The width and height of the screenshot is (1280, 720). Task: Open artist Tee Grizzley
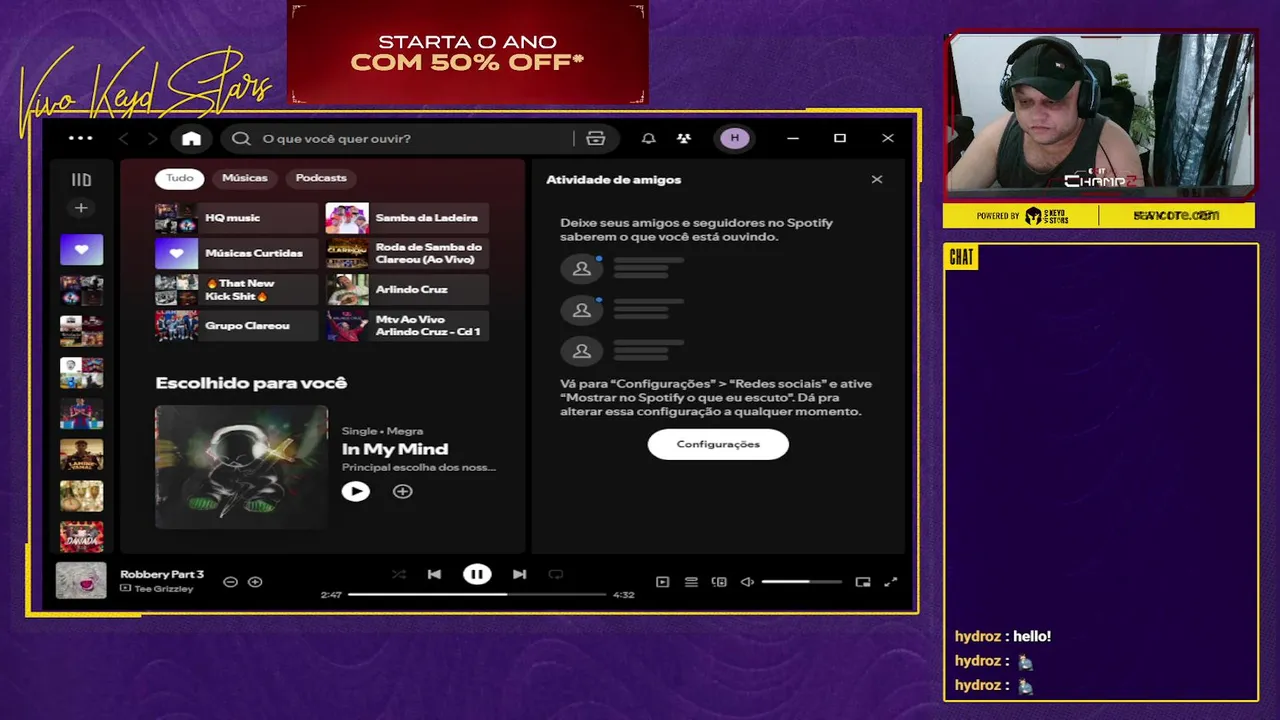click(x=163, y=589)
